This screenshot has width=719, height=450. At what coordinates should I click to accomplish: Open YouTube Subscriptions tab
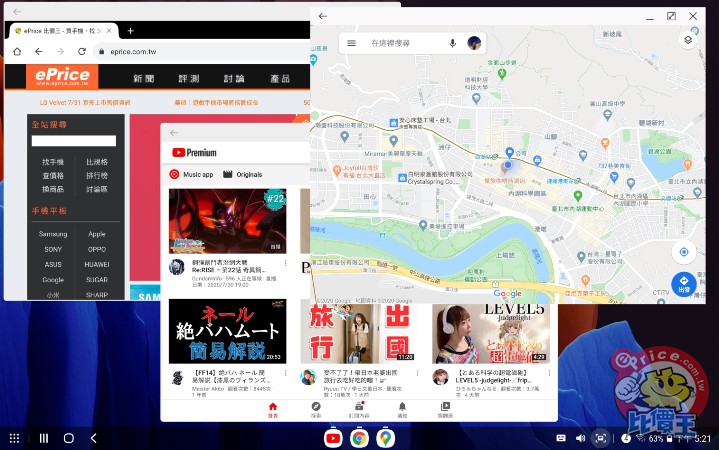(x=359, y=410)
